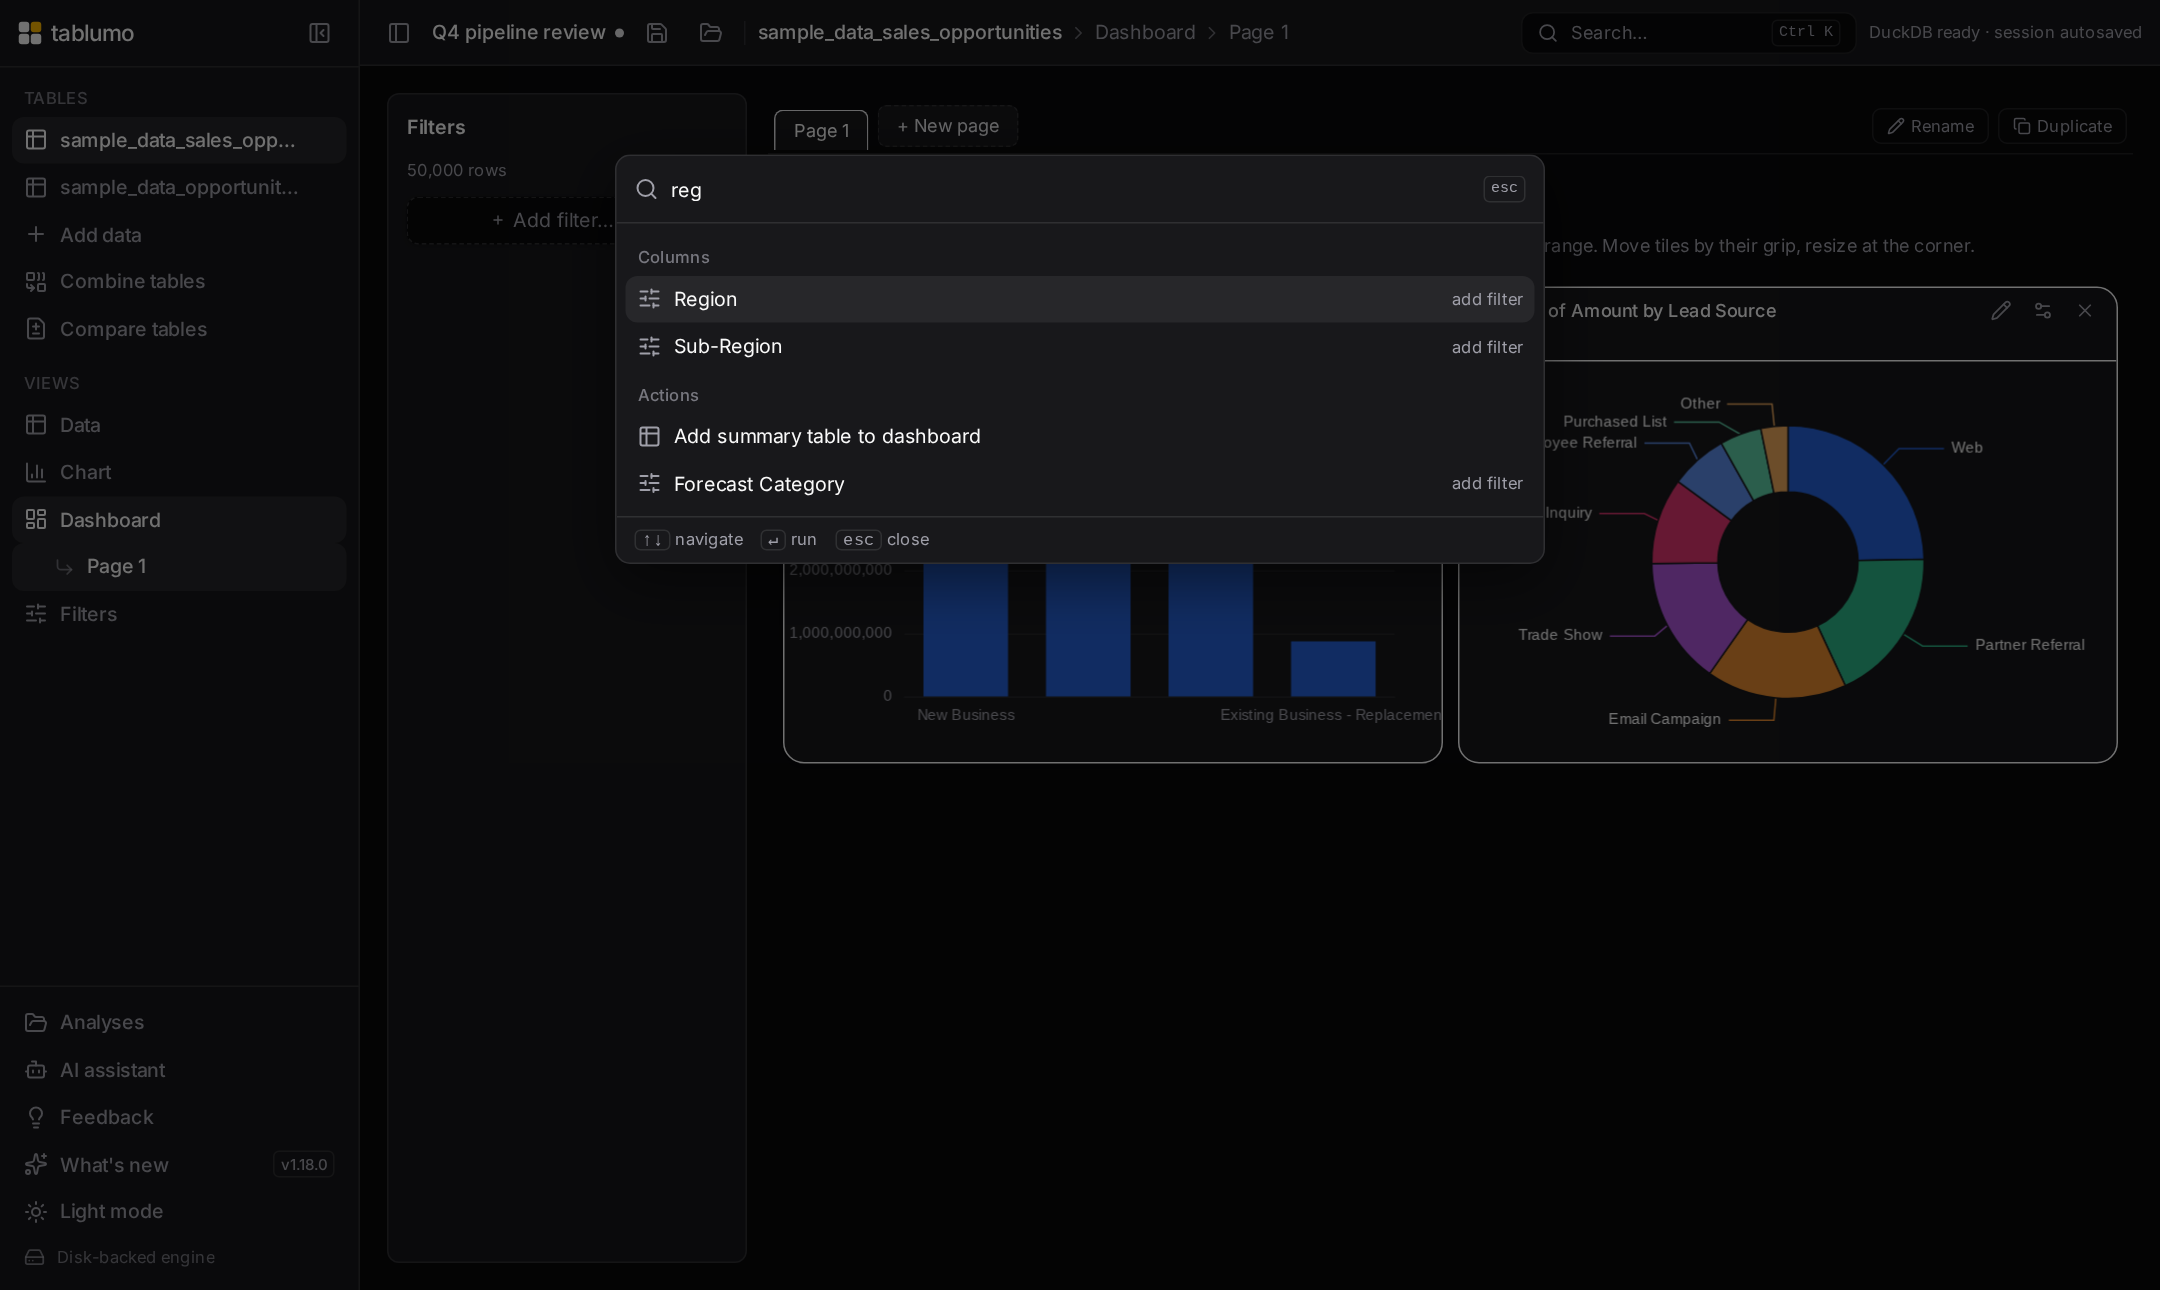Click the magnifier icon in command palette
Screen dimensions: 2160x1290
tap(647, 189)
